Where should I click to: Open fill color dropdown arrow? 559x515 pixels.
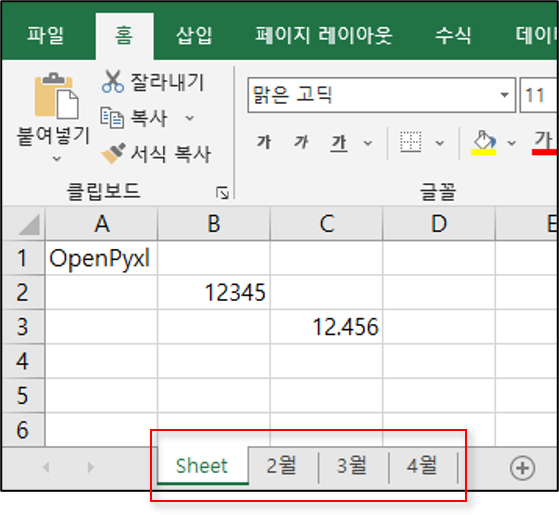(512, 143)
